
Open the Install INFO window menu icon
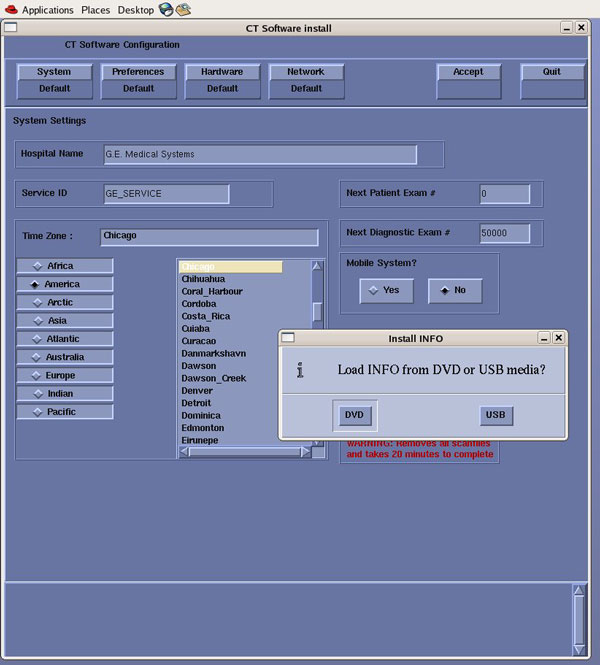288,338
